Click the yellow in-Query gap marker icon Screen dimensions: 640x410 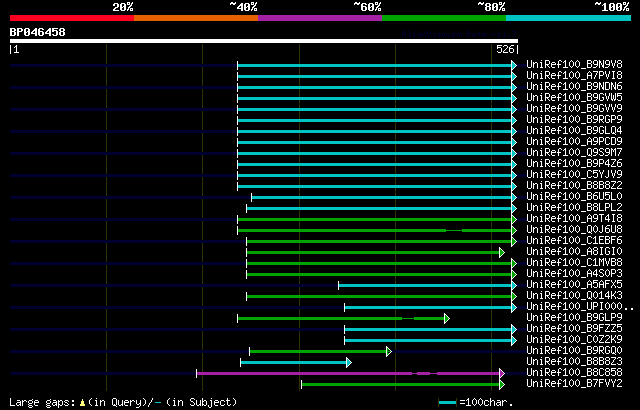pyautogui.click(x=82, y=403)
